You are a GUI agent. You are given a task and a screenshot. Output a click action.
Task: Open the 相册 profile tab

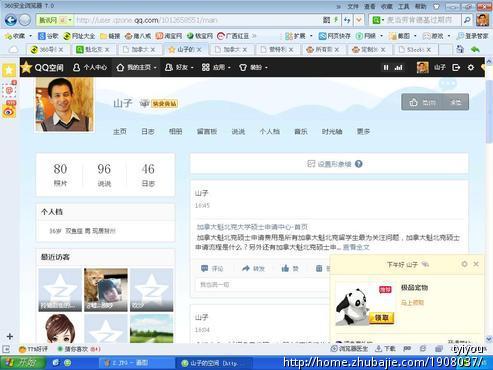pos(175,132)
